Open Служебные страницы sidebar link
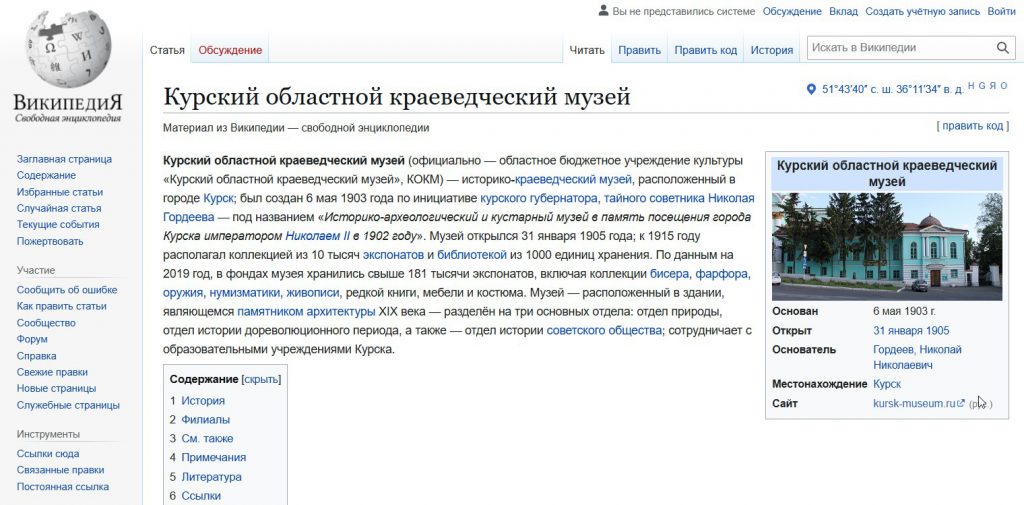This screenshot has height=505, width=1024. pyautogui.click(x=69, y=405)
